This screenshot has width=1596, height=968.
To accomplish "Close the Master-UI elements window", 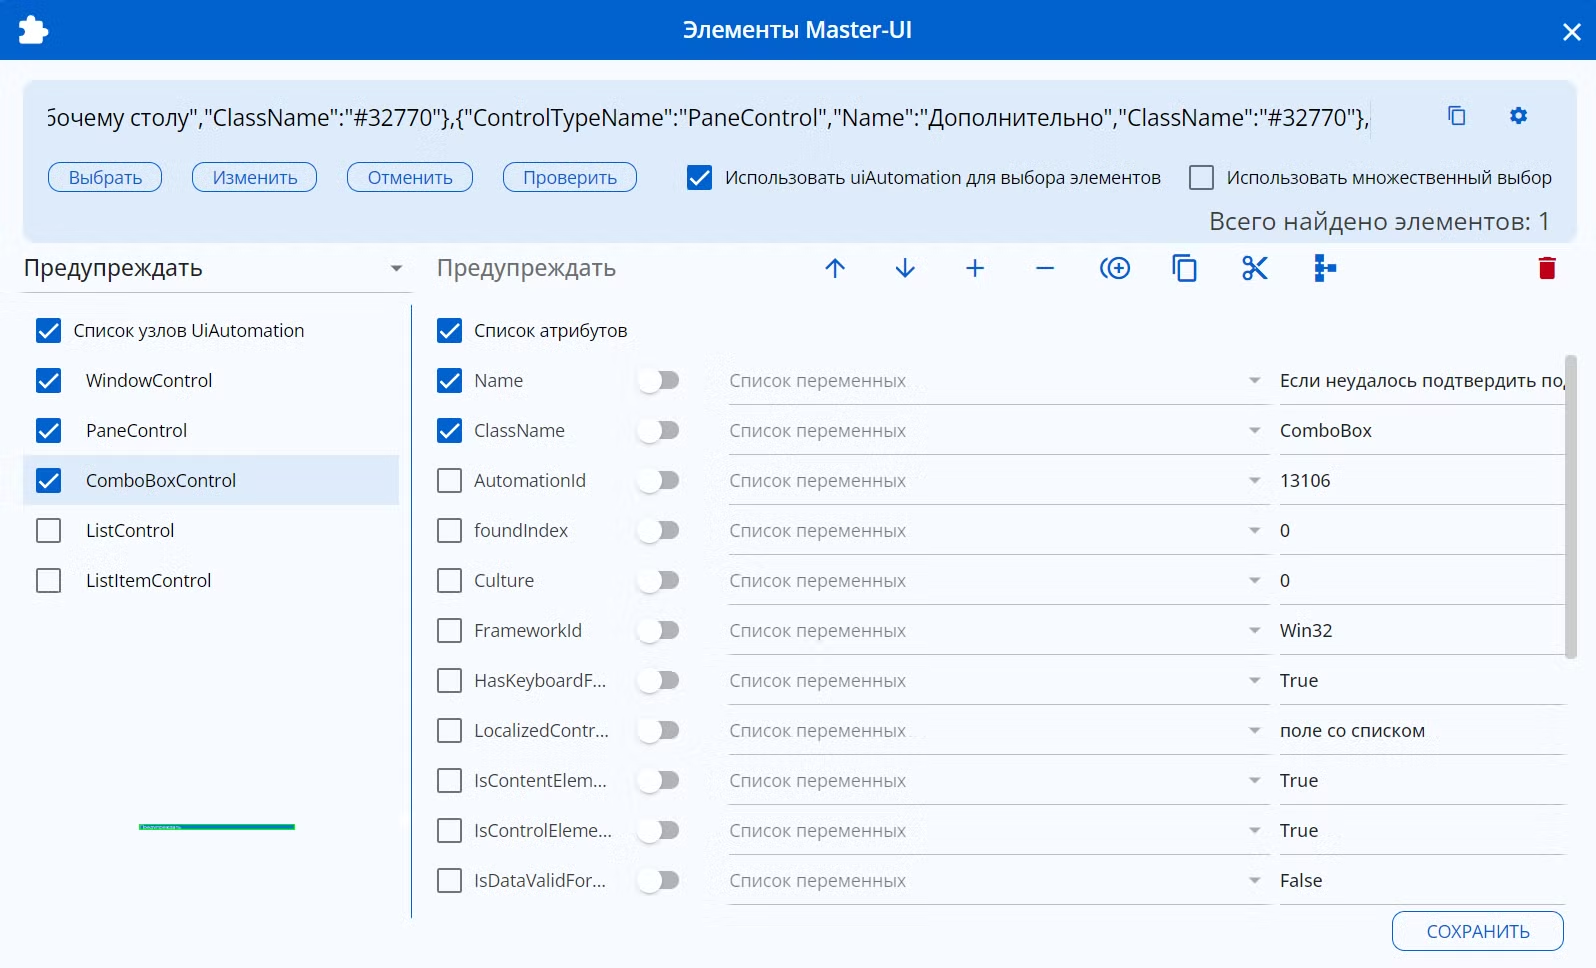I will (x=1572, y=32).
